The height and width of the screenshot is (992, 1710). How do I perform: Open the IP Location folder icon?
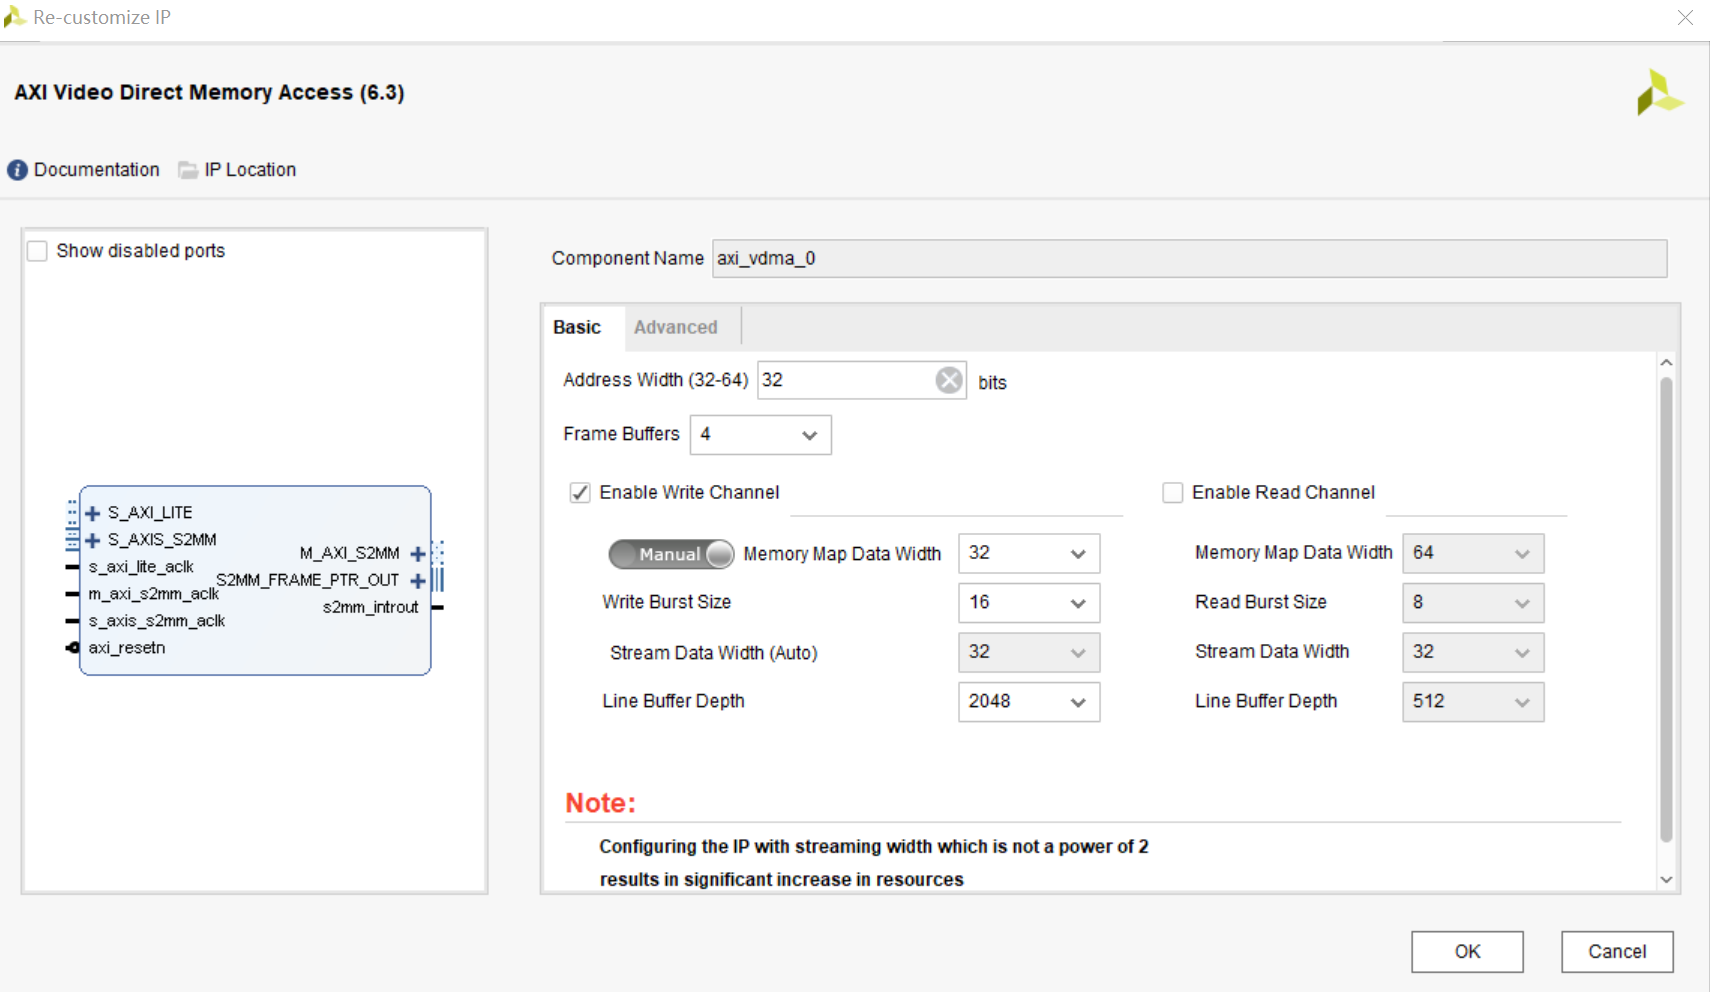[x=188, y=169]
